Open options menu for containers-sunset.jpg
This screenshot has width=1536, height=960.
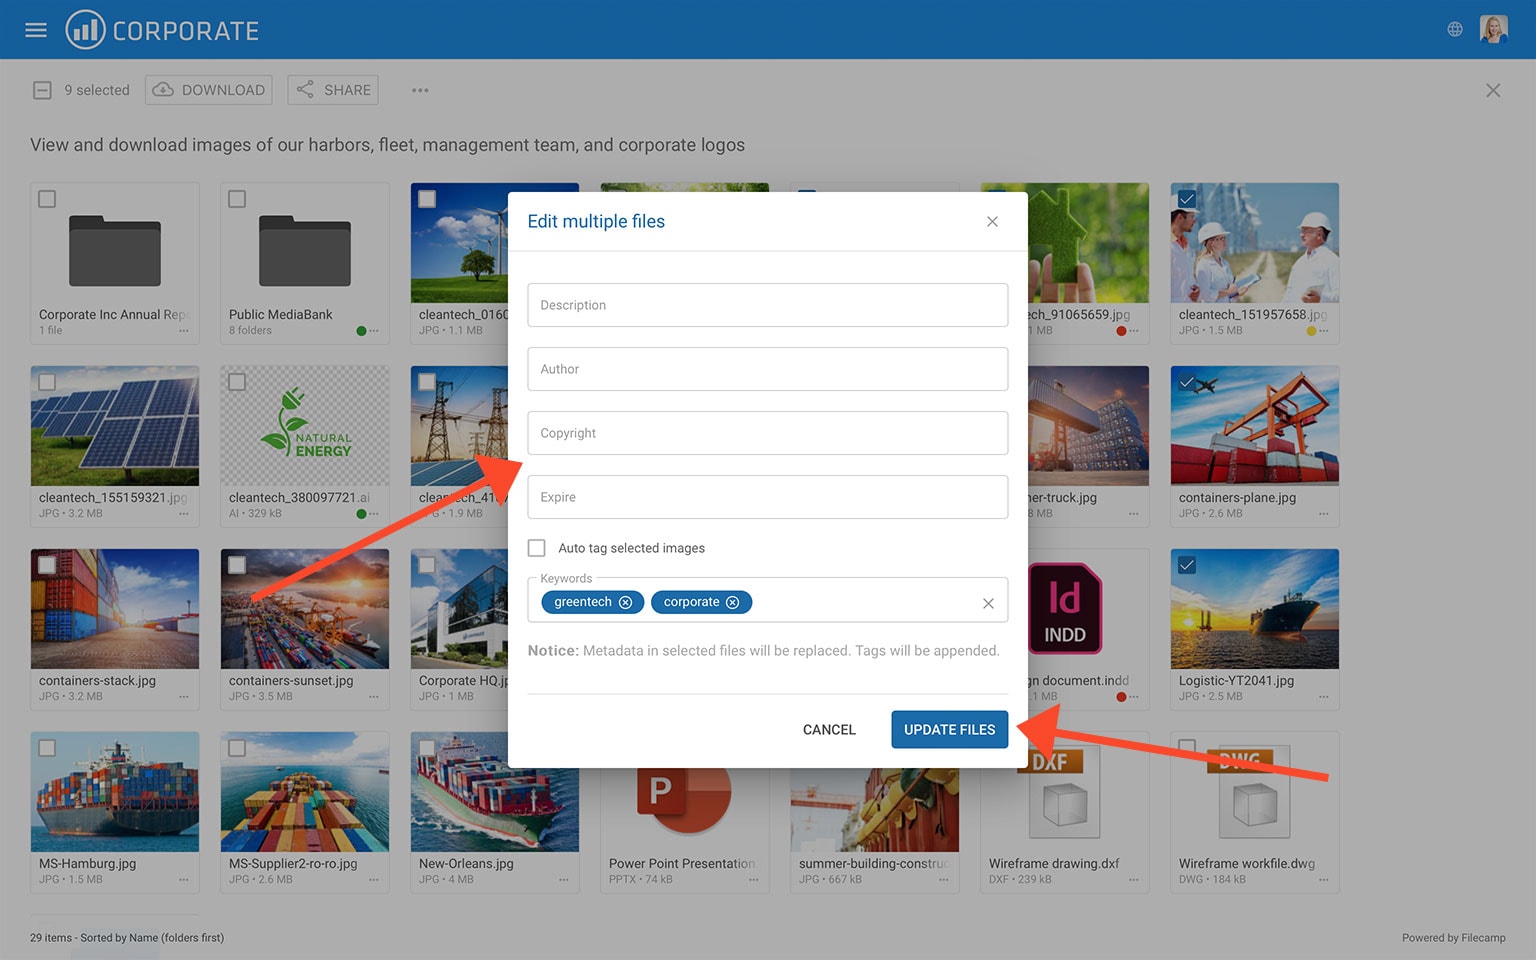point(374,697)
